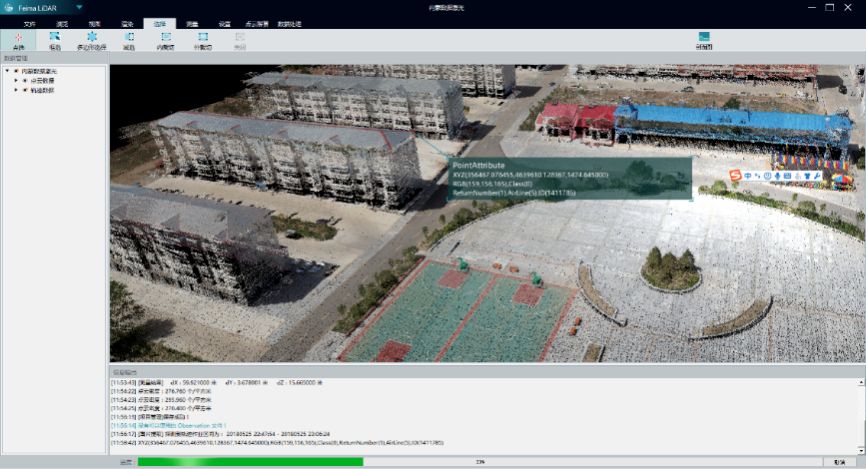Open the profile view (剖面图) tool
This screenshot has width=866, height=469.
(x=704, y=40)
